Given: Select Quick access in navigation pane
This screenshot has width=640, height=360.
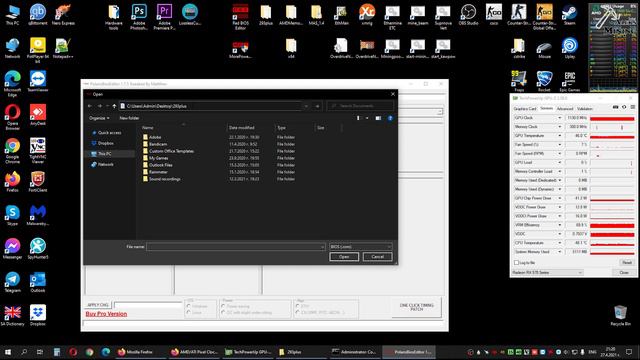Looking at the screenshot, I should pos(109,133).
